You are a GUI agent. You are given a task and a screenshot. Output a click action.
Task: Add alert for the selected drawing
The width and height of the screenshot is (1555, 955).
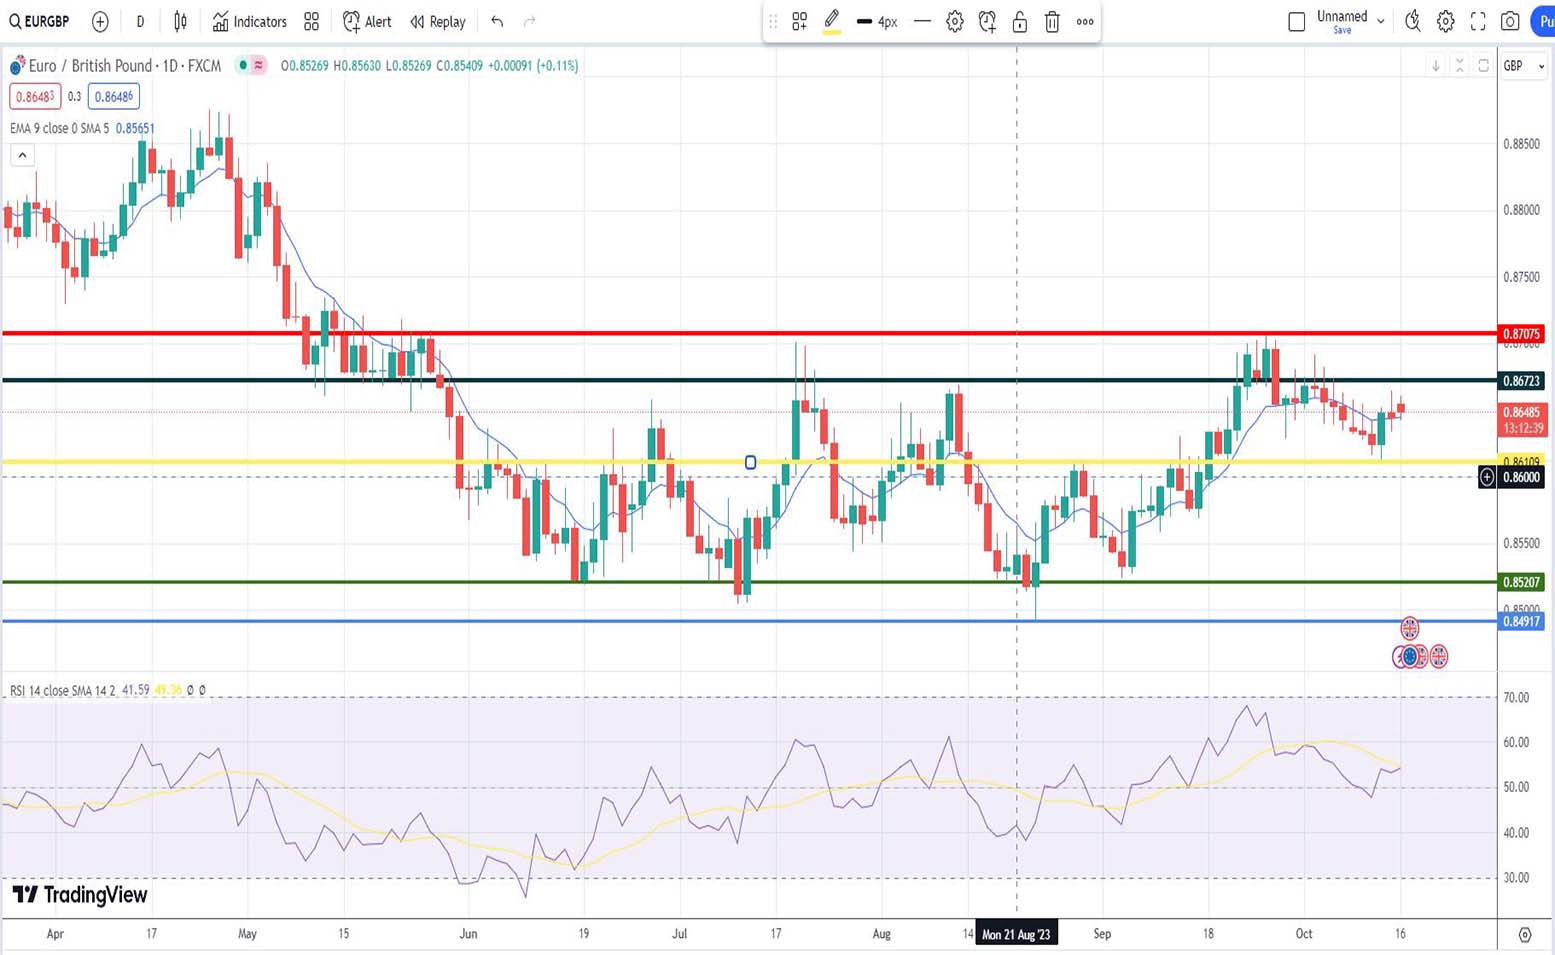pos(987,22)
